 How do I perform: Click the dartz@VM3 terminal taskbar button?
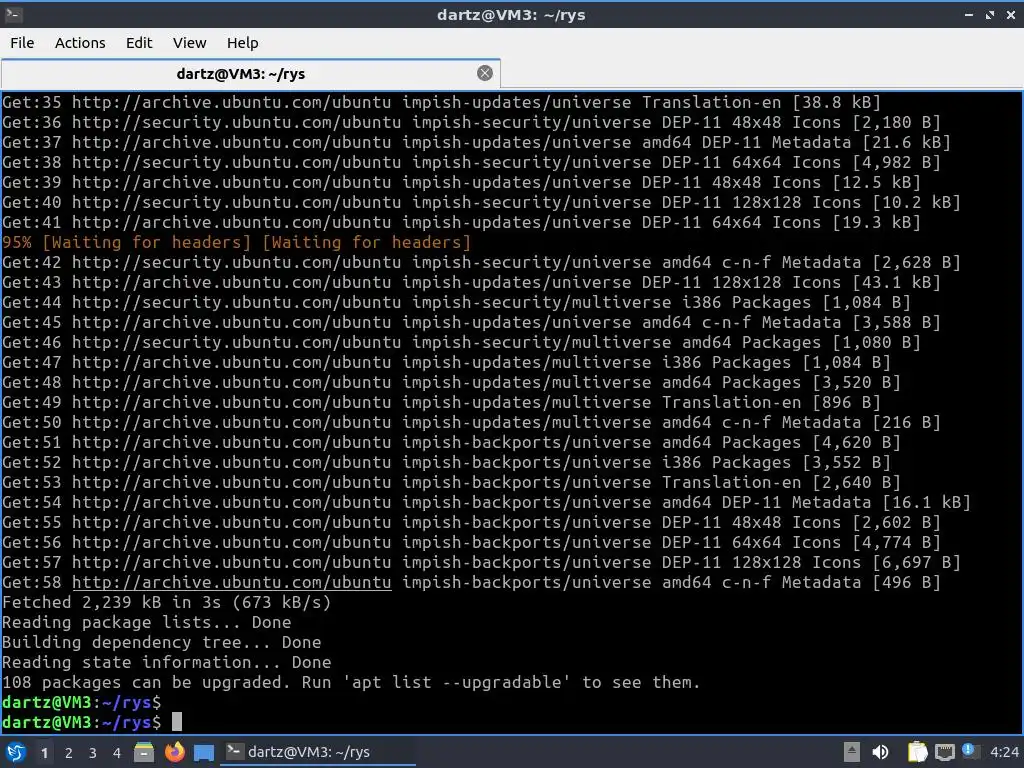coord(318,752)
